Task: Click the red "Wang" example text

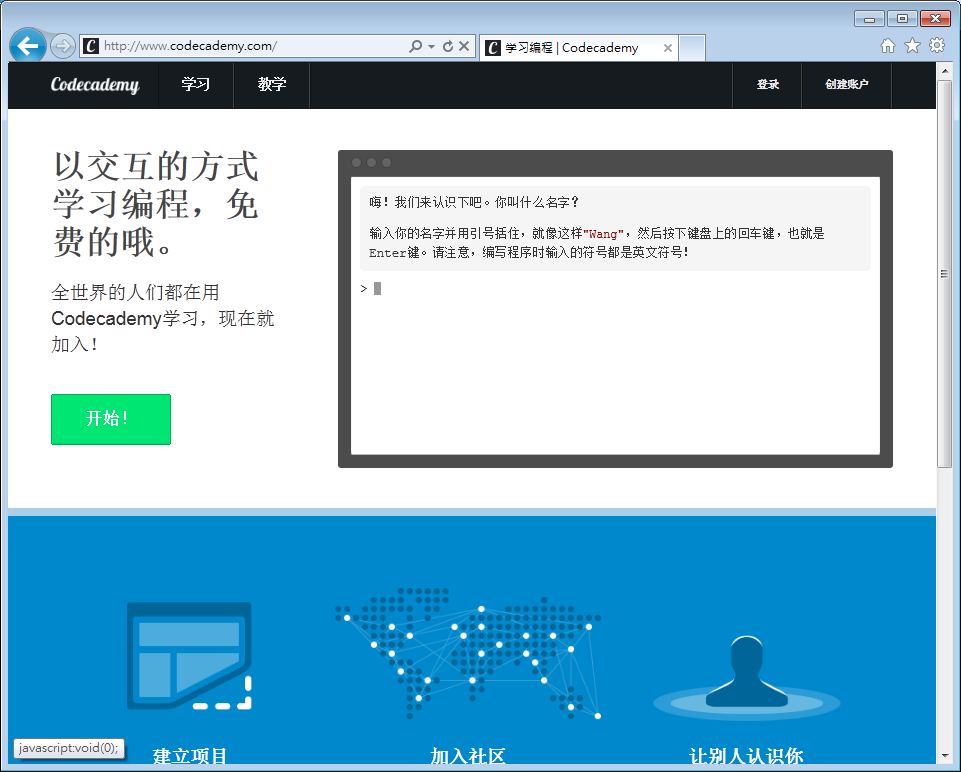Action: tap(603, 234)
